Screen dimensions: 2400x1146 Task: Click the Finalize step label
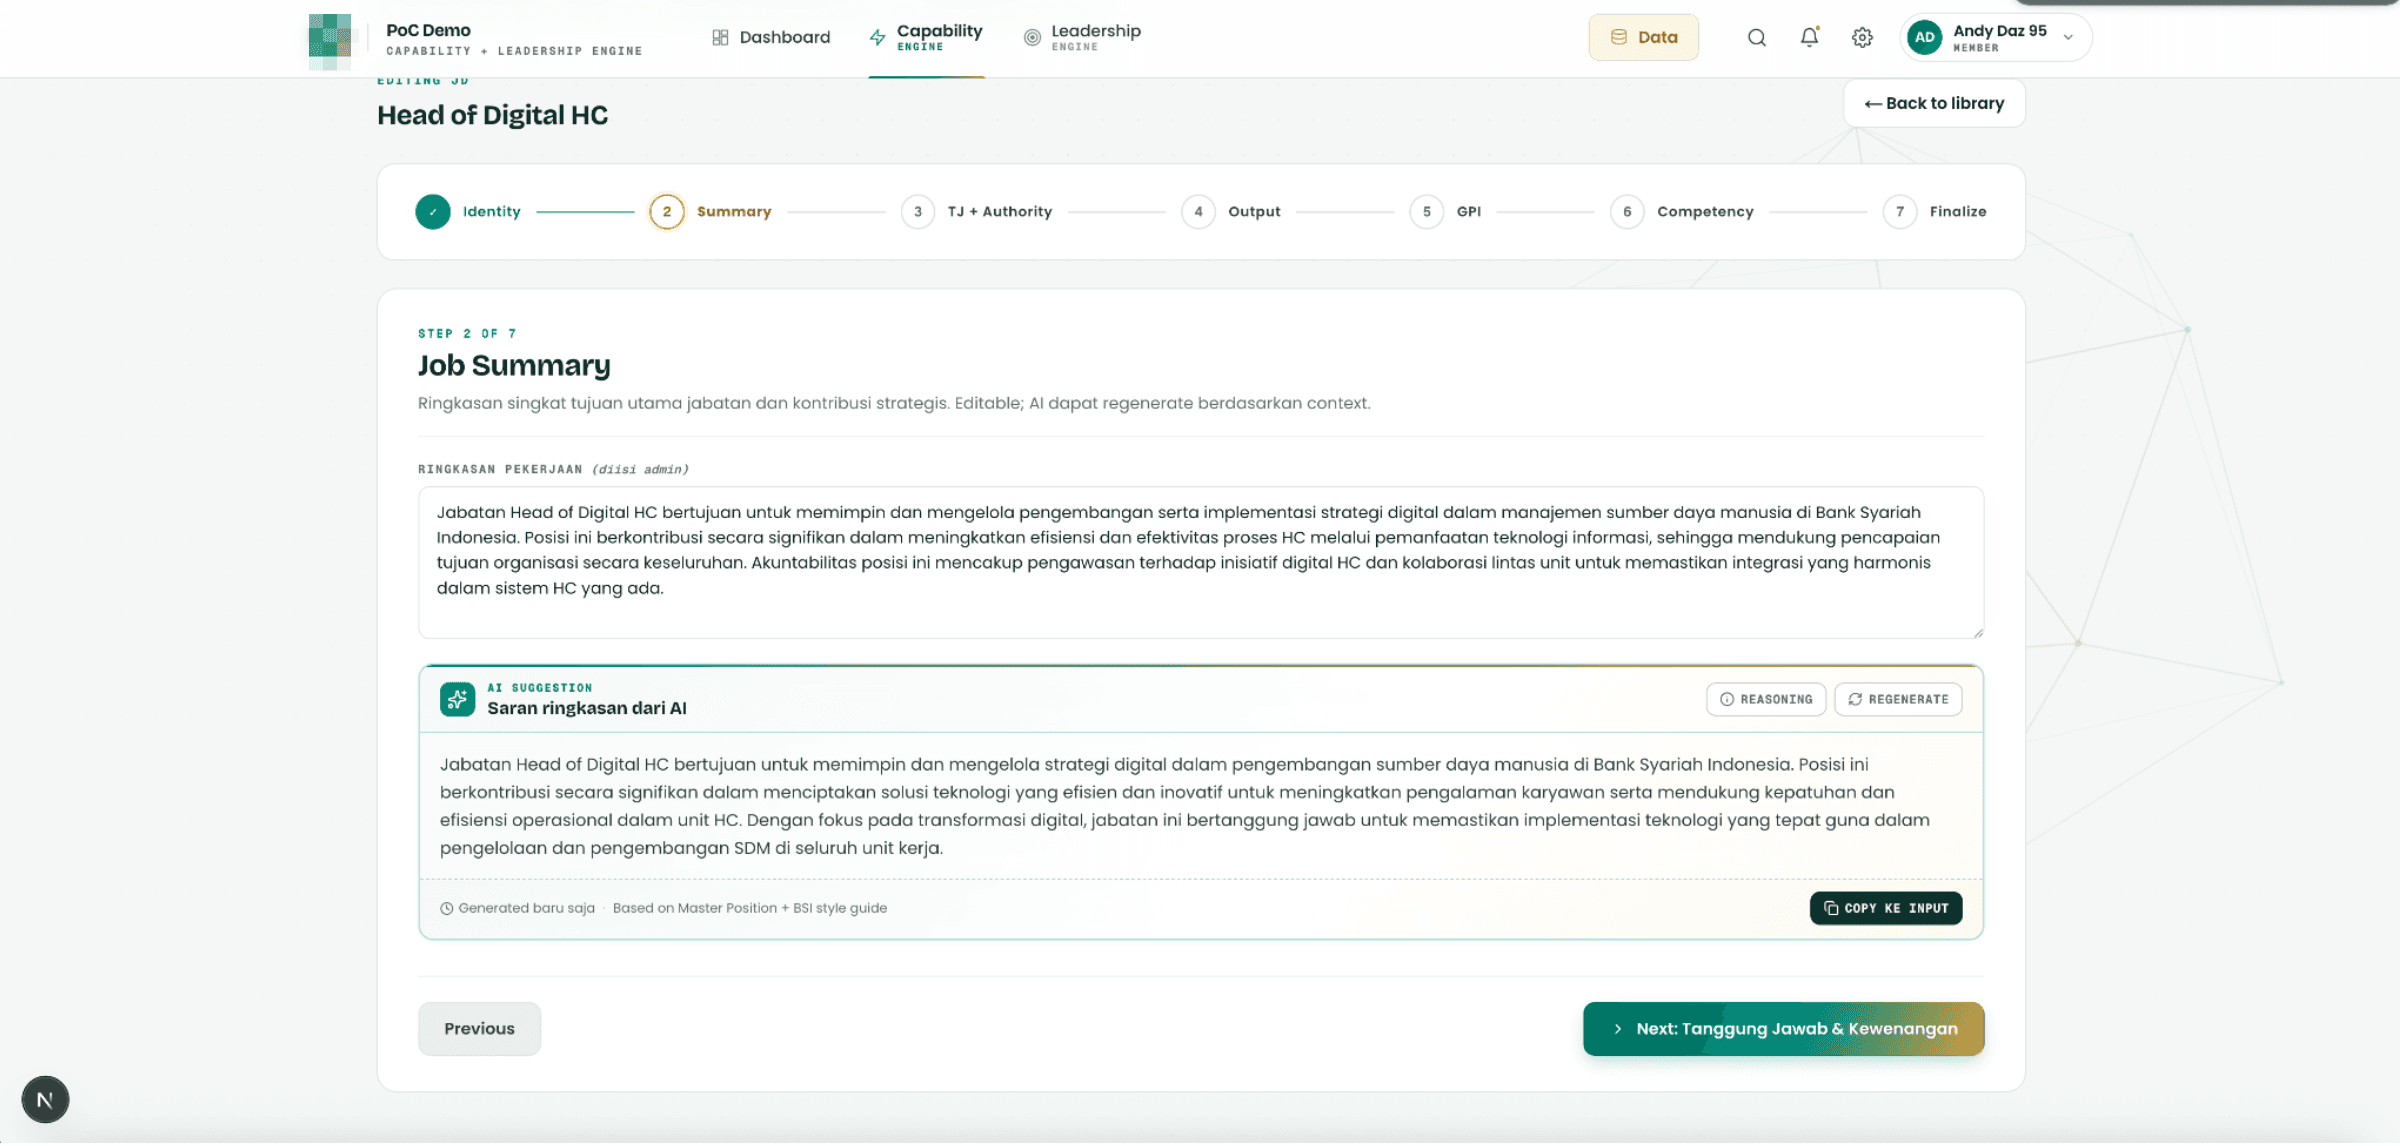pos(1958,212)
